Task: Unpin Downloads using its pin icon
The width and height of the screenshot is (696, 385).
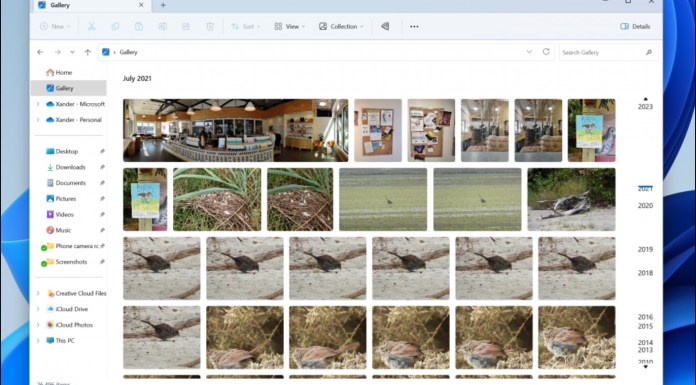Action: [102, 167]
